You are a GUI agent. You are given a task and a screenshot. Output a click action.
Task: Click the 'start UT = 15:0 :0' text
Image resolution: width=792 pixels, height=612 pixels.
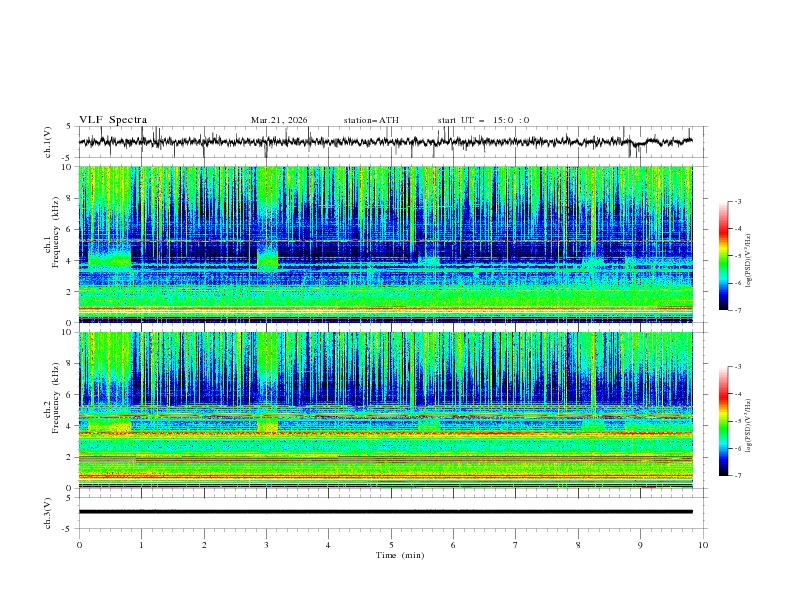tap(483, 120)
